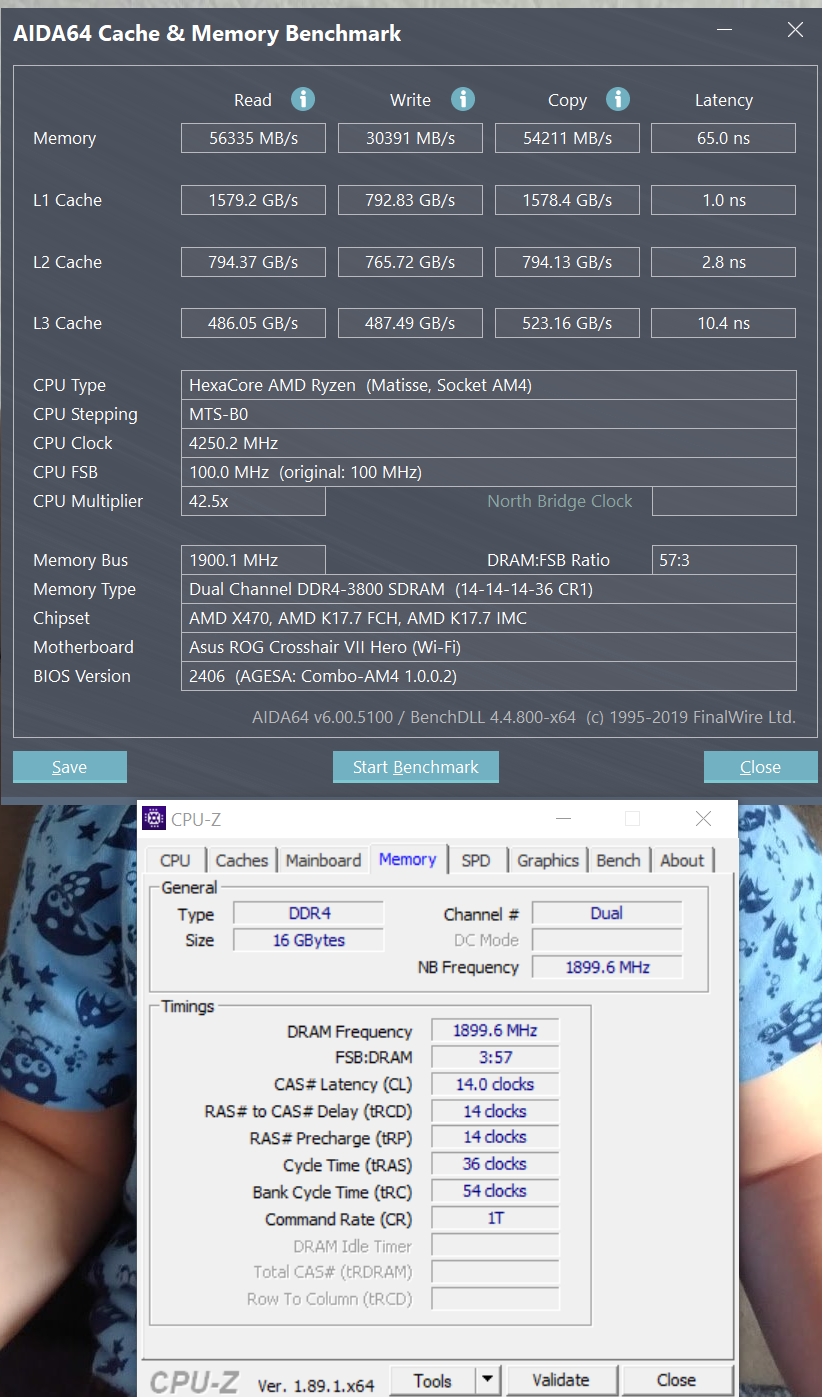This screenshot has height=1397, width=822.
Task: Switch to the Bench tab
Action: tap(618, 860)
